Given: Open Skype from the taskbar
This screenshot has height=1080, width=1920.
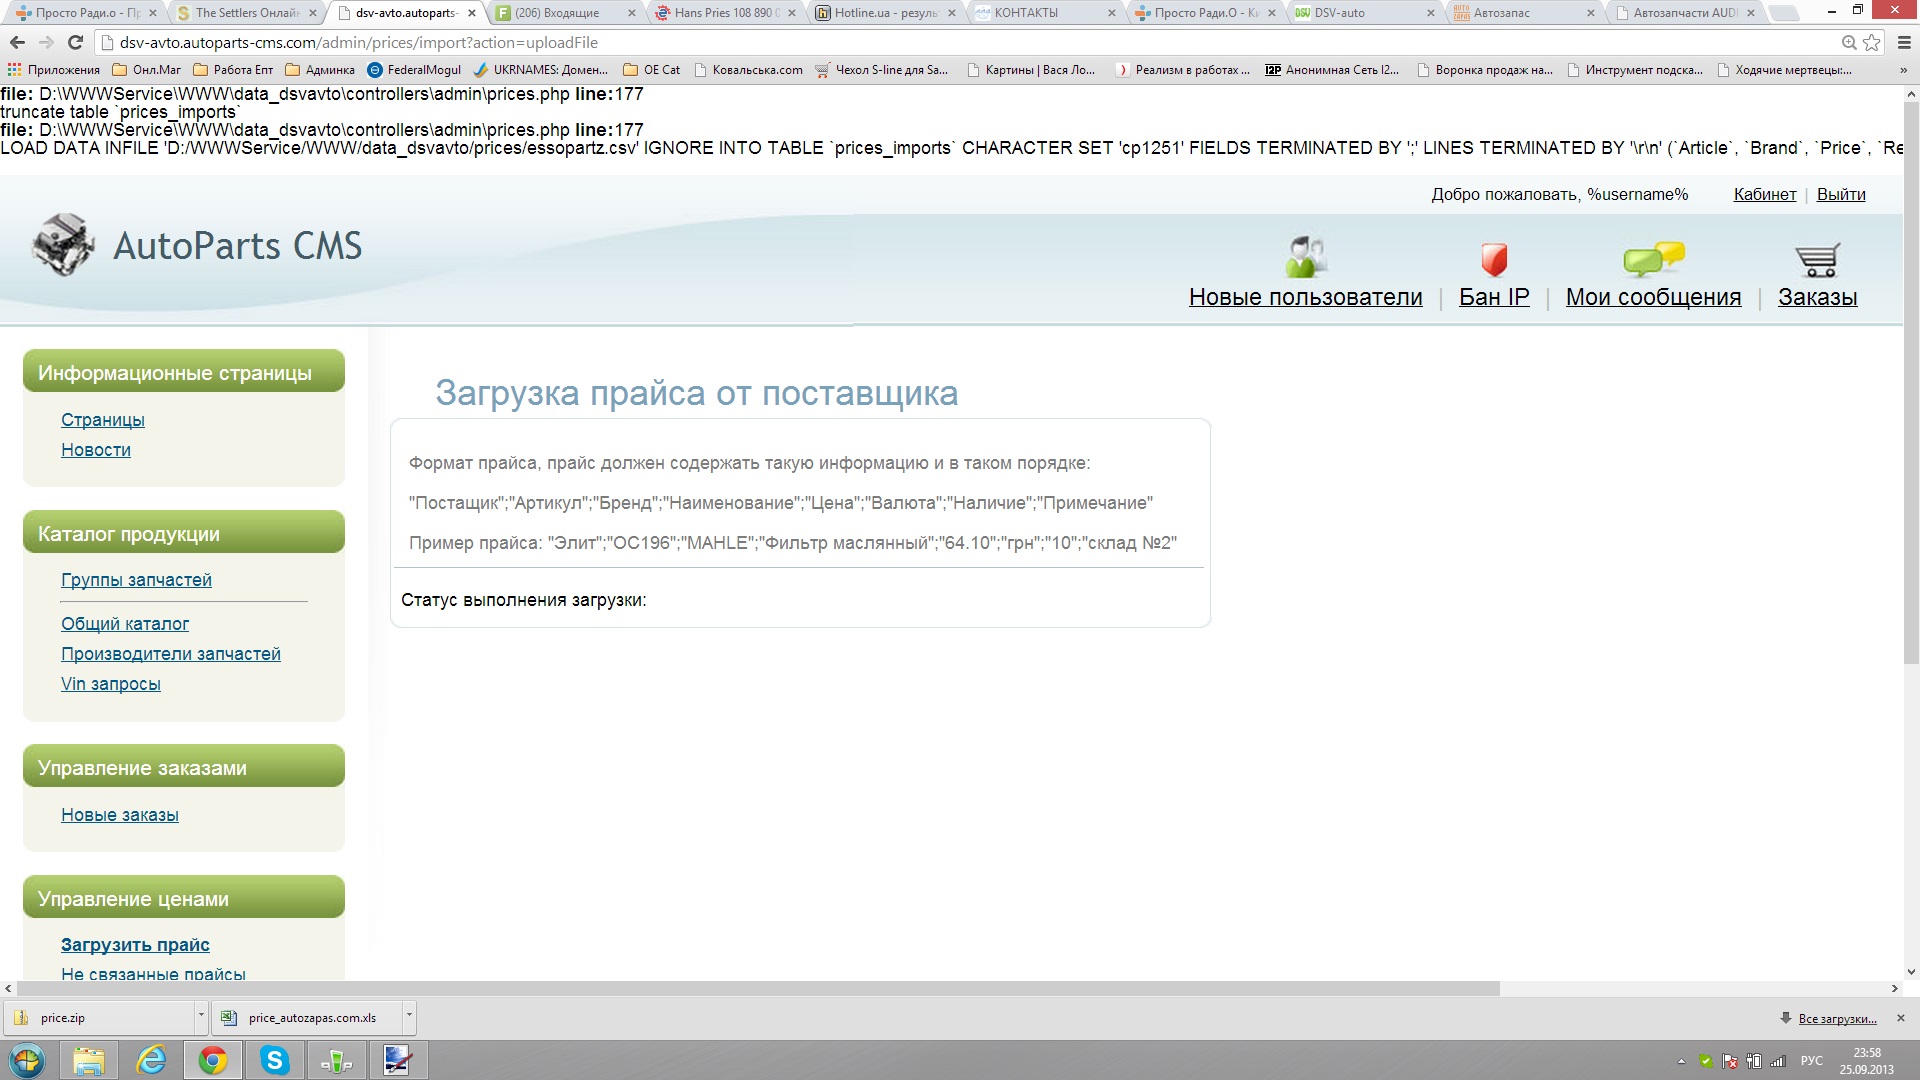Looking at the screenshot, I should pos(274,1060).
